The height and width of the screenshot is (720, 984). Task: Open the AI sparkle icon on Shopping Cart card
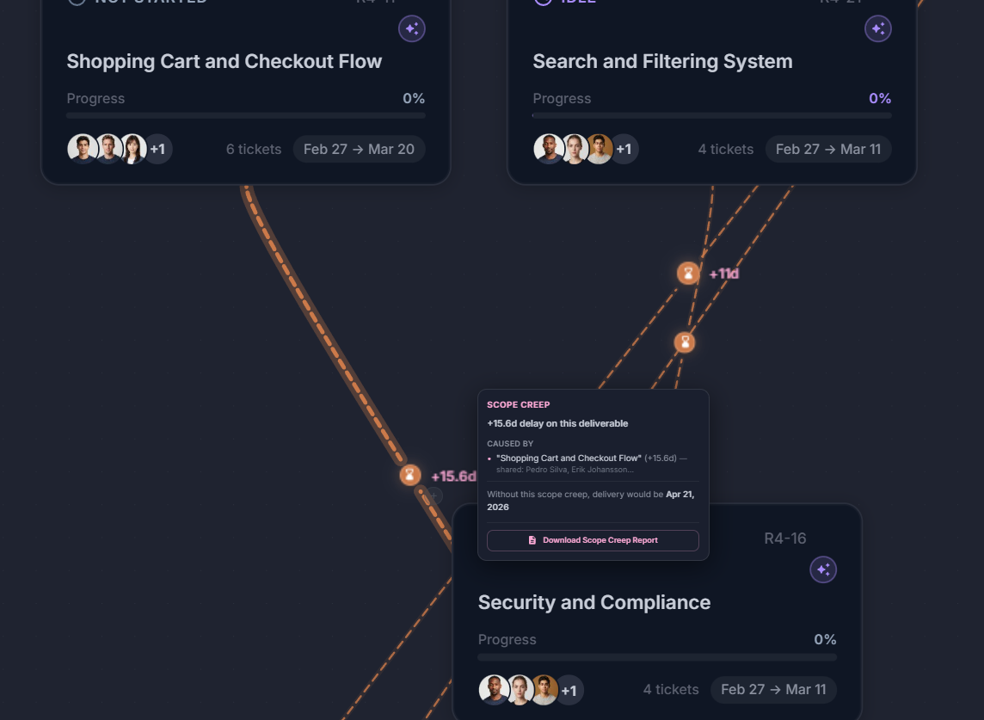(x=412, y=28)
